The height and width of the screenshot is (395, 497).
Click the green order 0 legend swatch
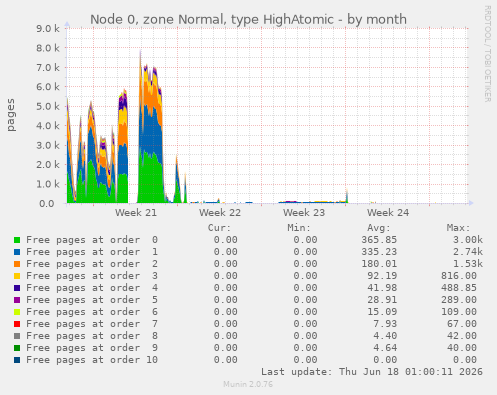(17, 240)
